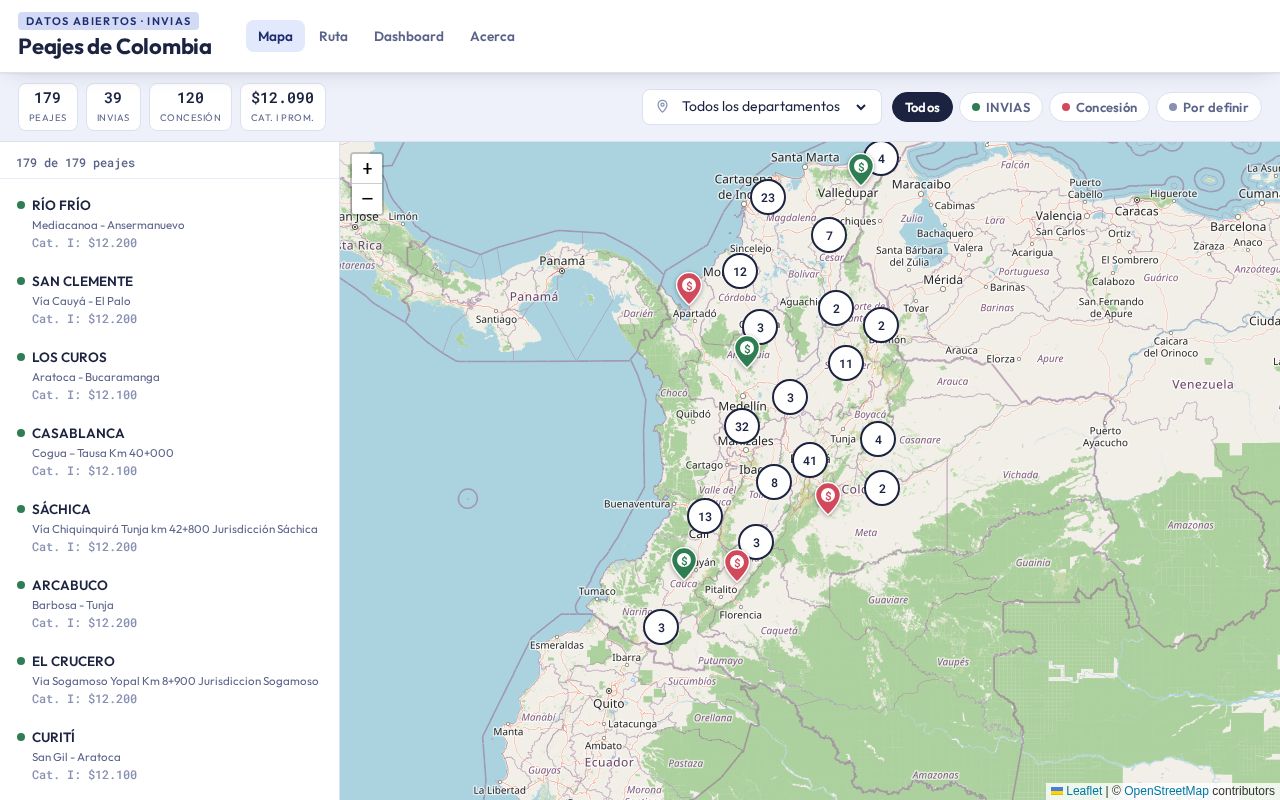Expand the 7-toll cluster marker
The height and width of the screenshot is (800, 1280).
point(829,236)
